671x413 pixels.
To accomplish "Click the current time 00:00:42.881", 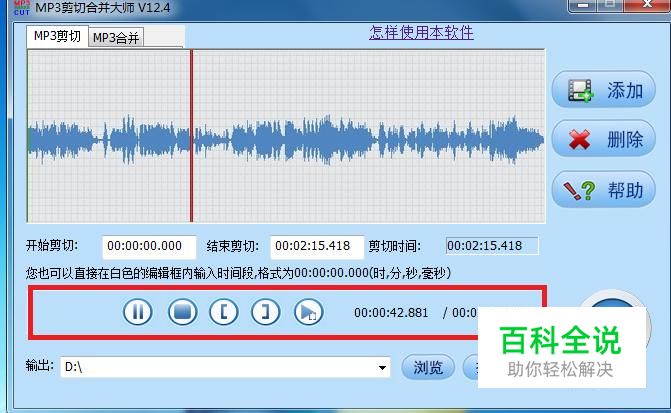I will [x=391, y=313].
